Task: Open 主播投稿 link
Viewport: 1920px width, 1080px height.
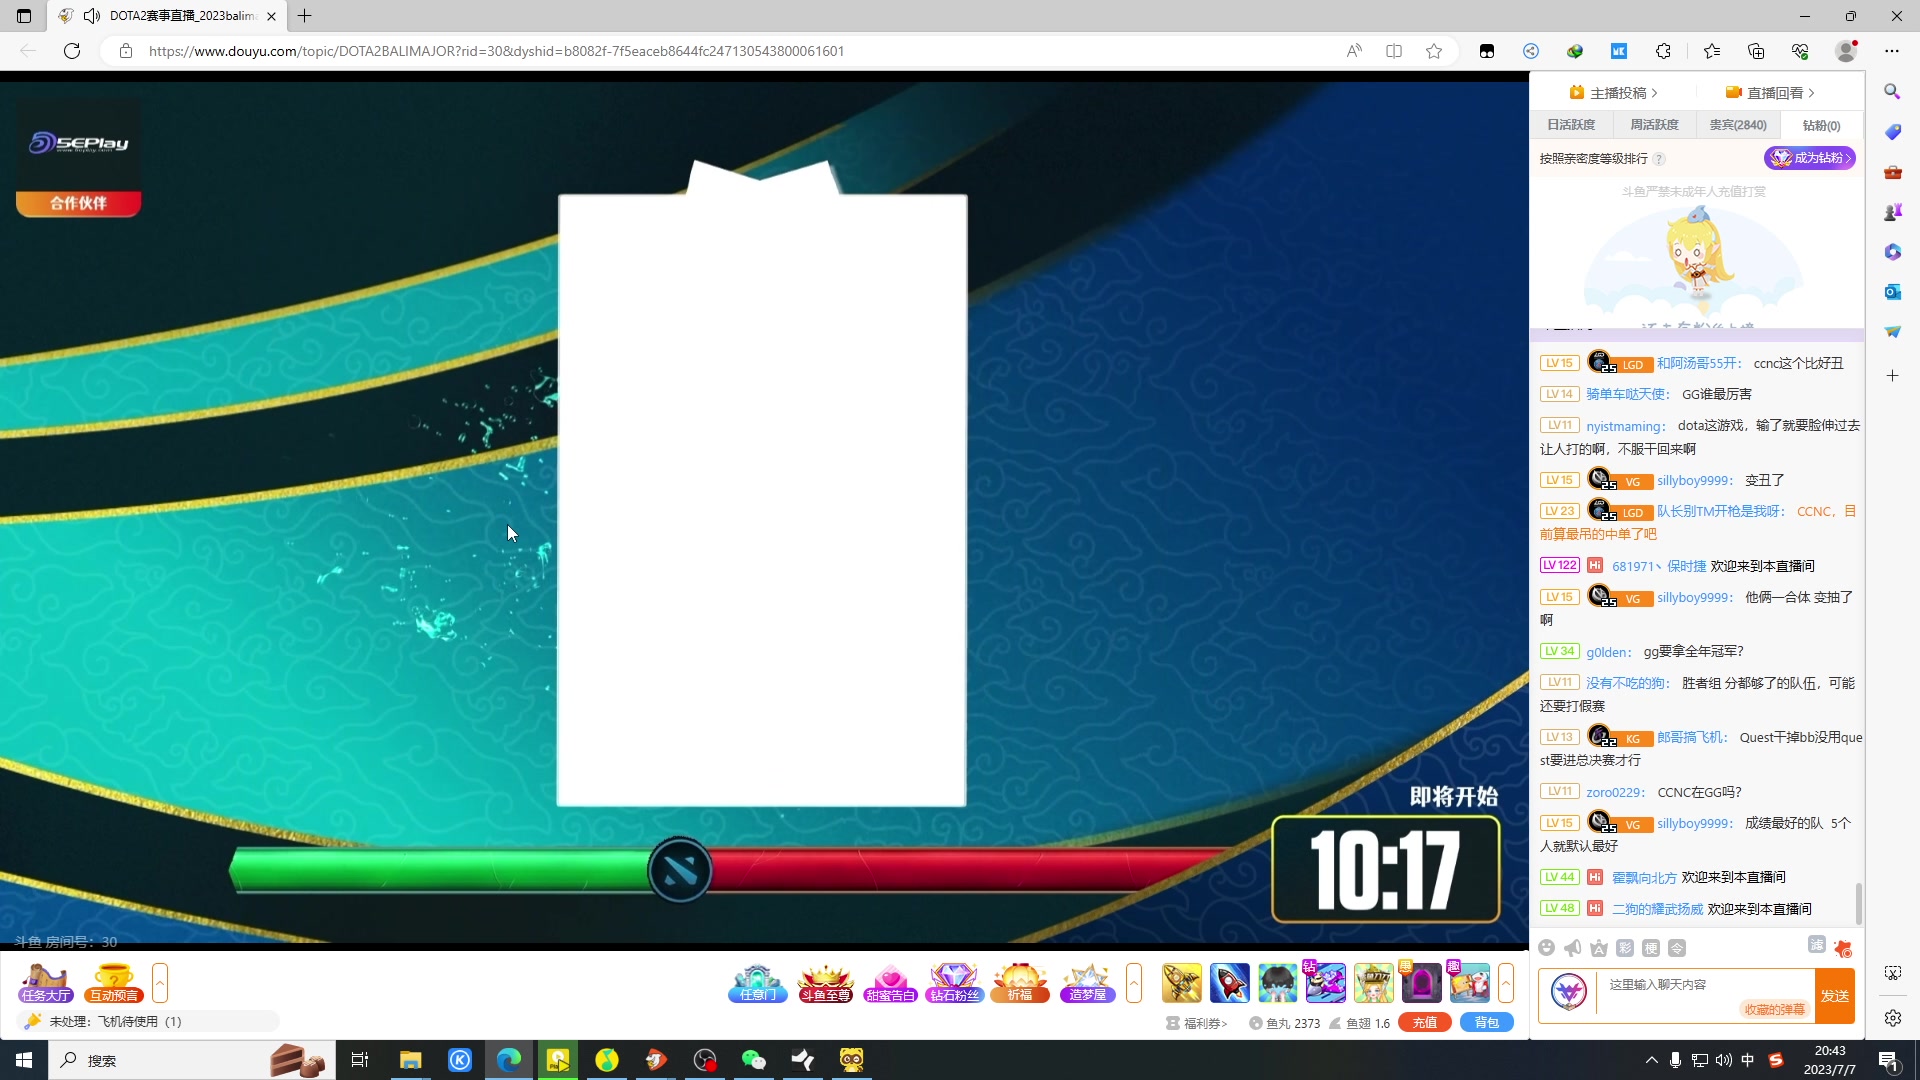Action: (1613, 93)
